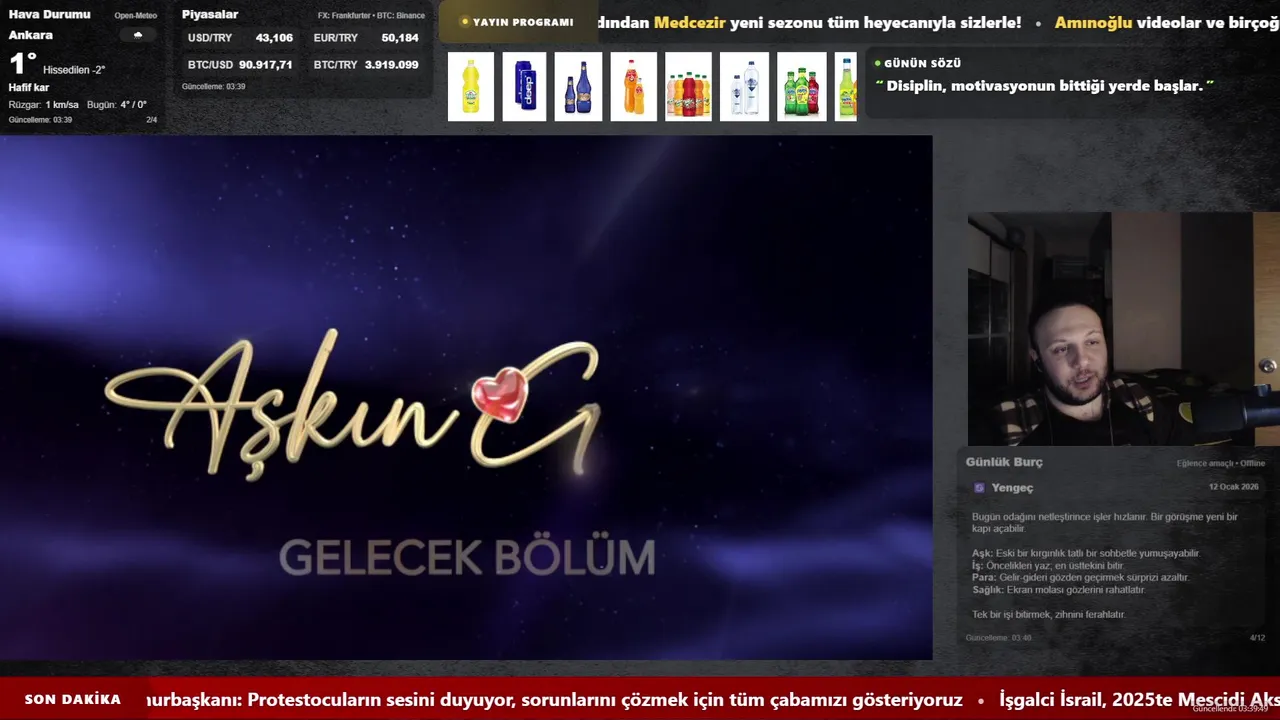Click the Yengeç zodiac sign icon
Screen dimensions: 1280x720
pyautogui.click(x=979, y=488)
